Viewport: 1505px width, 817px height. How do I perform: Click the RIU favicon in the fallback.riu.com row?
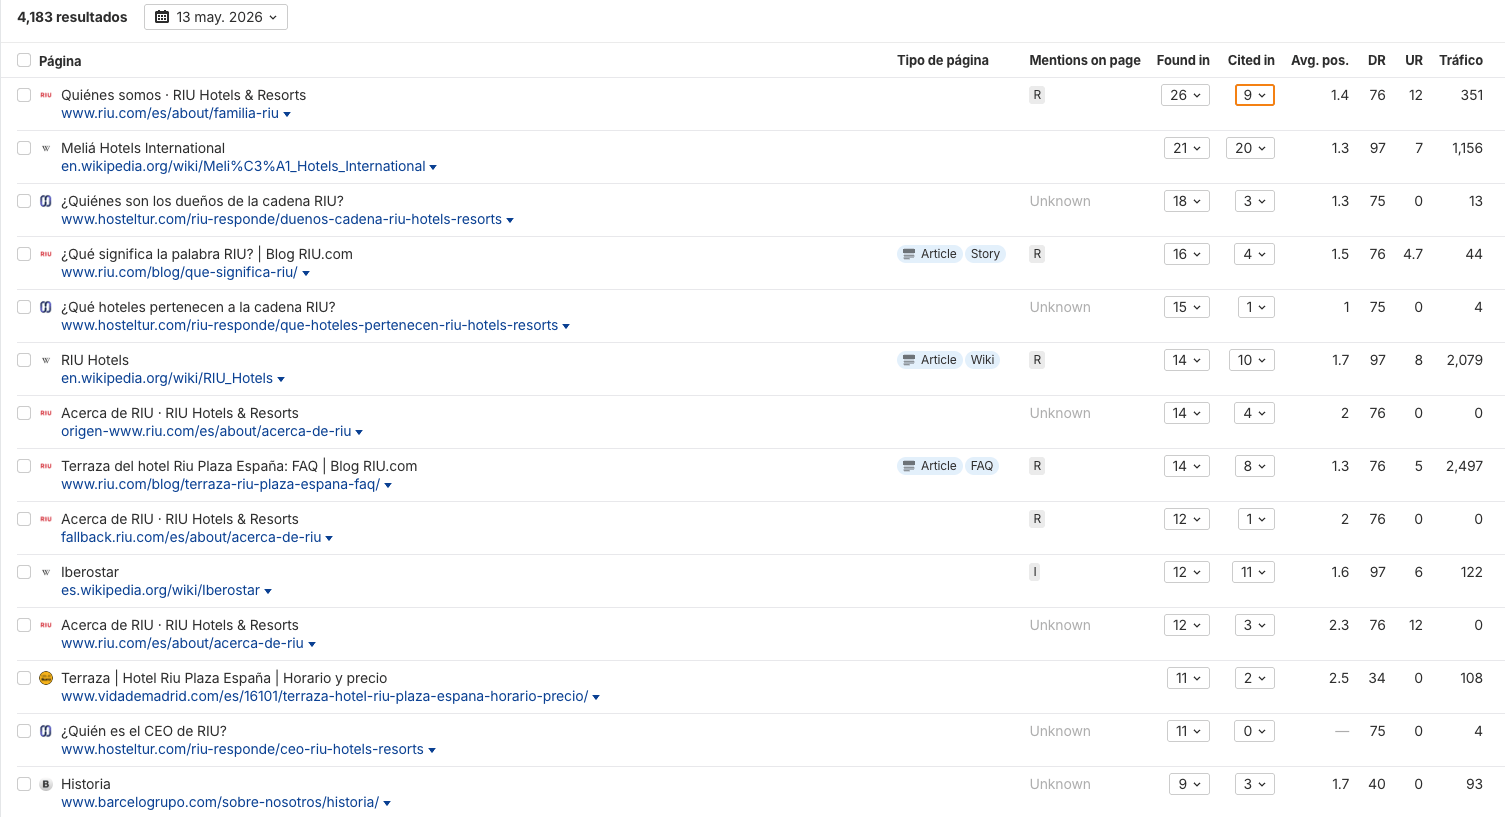(x=46, y=519)
